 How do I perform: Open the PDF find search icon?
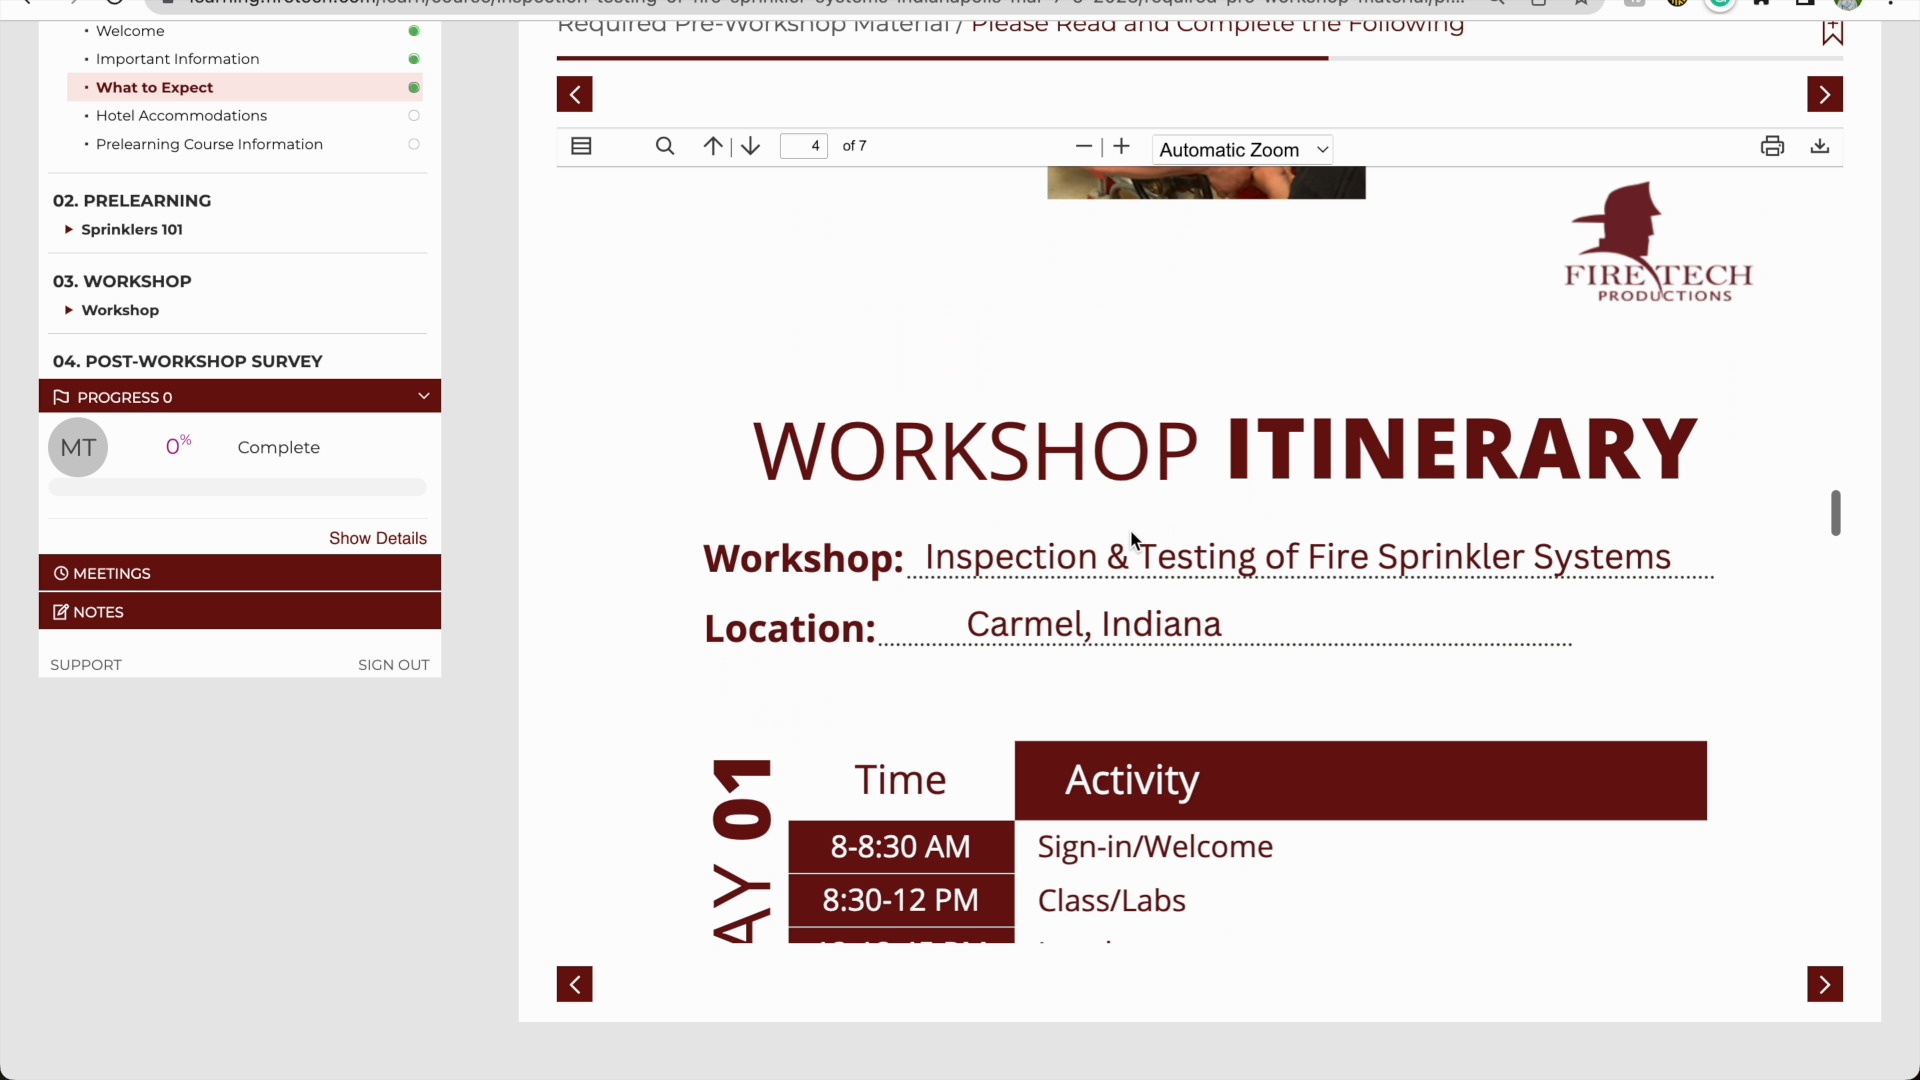pyautogui.click(x=665, y=146)
